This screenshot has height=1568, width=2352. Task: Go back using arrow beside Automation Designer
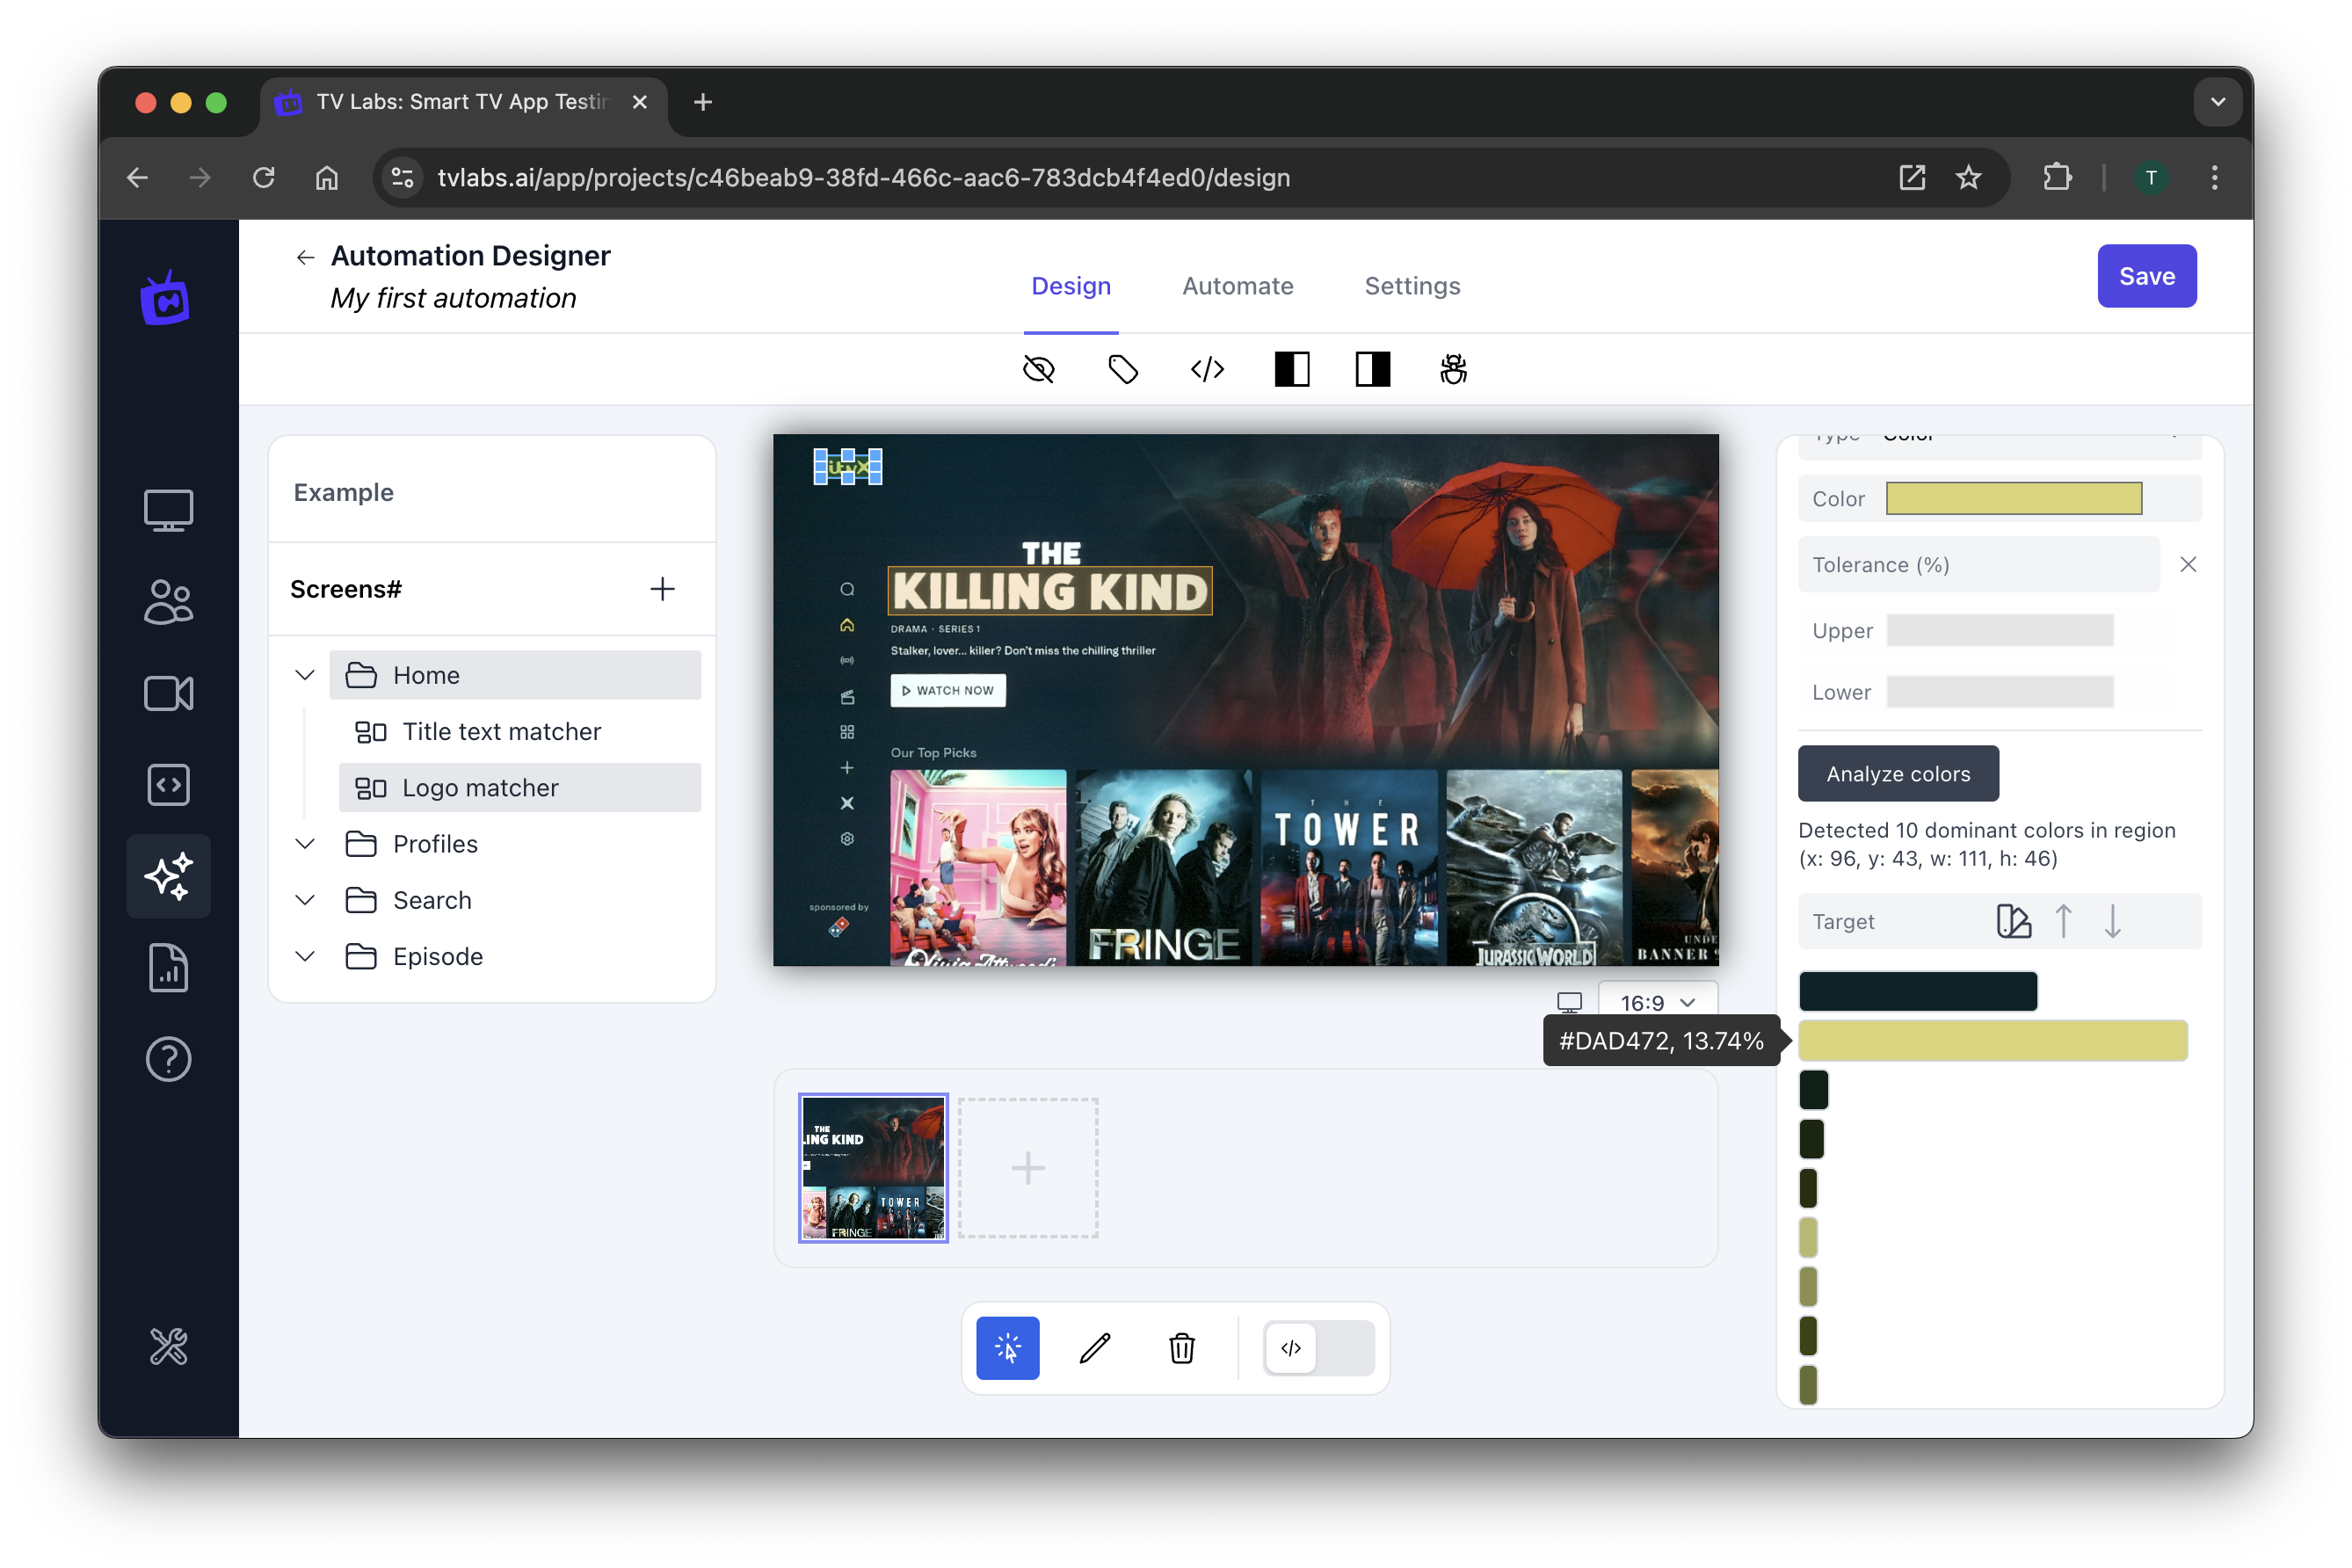(305, 257)
